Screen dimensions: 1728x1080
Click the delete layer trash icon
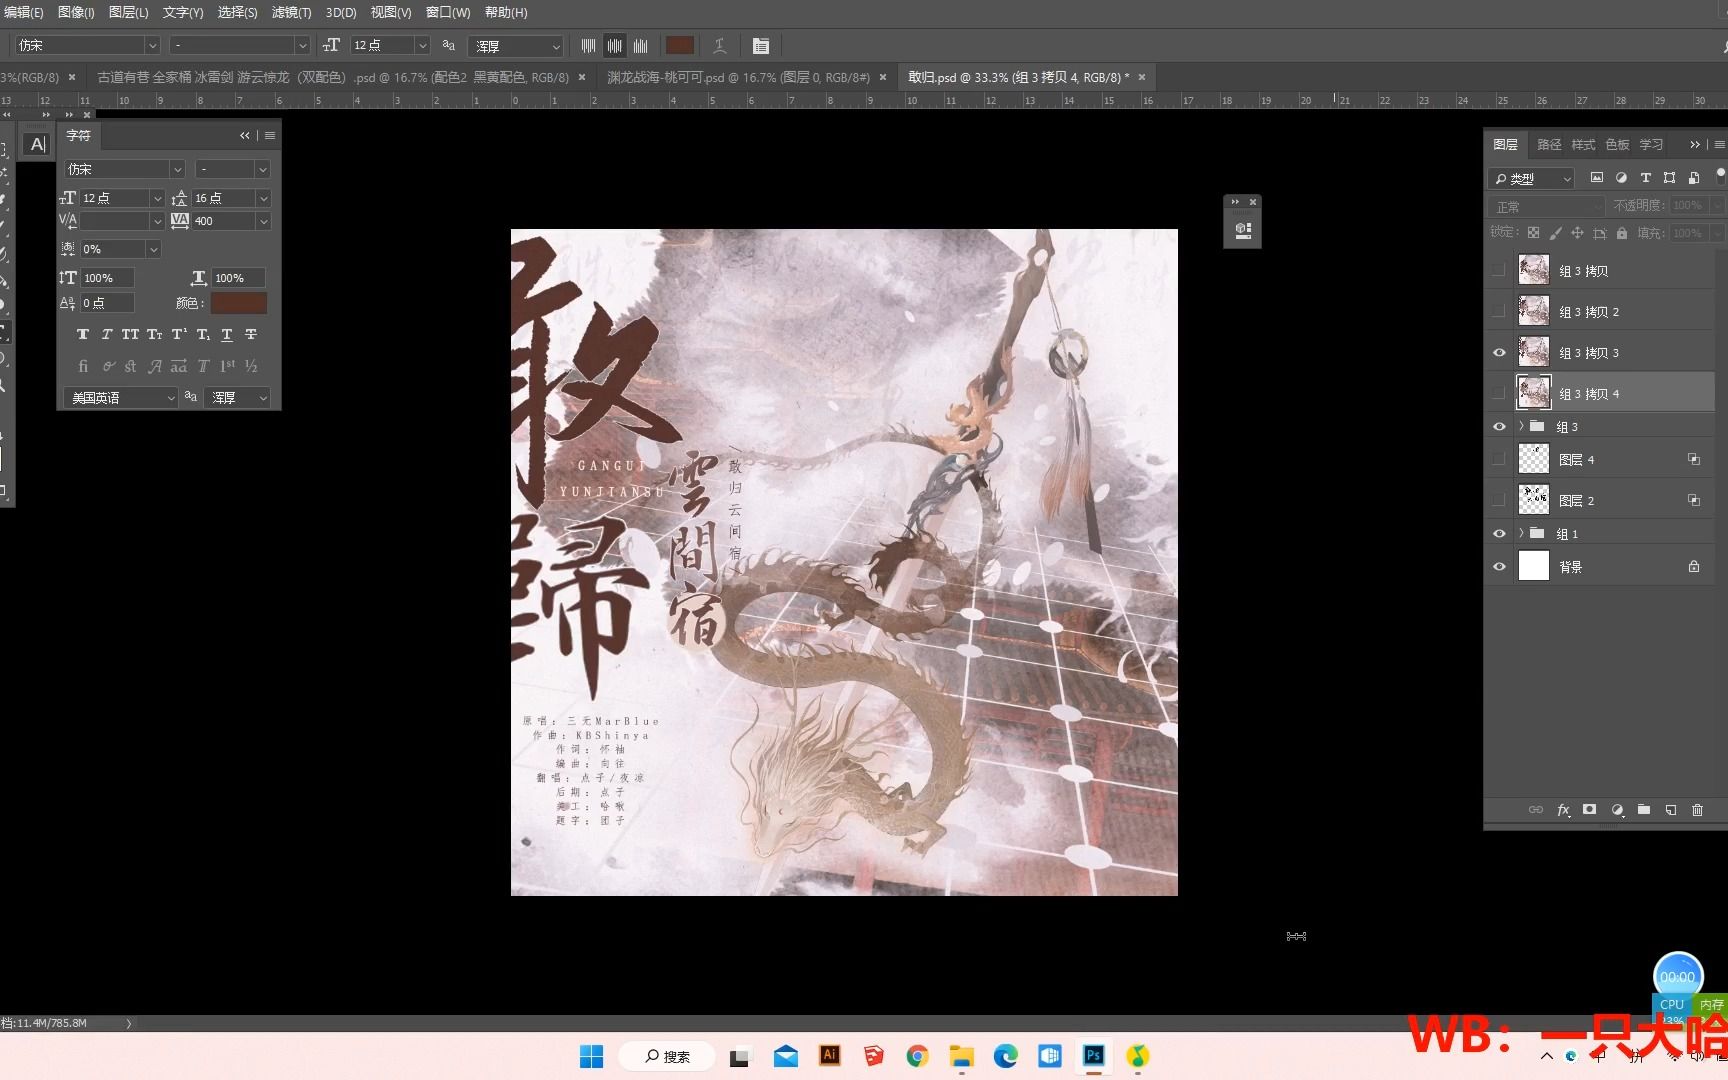(x=1697, y=811)
